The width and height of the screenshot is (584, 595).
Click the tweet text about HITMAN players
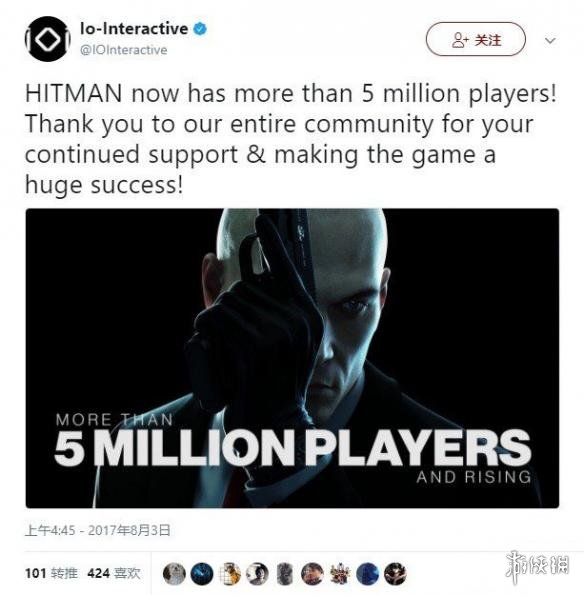[x=291, y=139]
